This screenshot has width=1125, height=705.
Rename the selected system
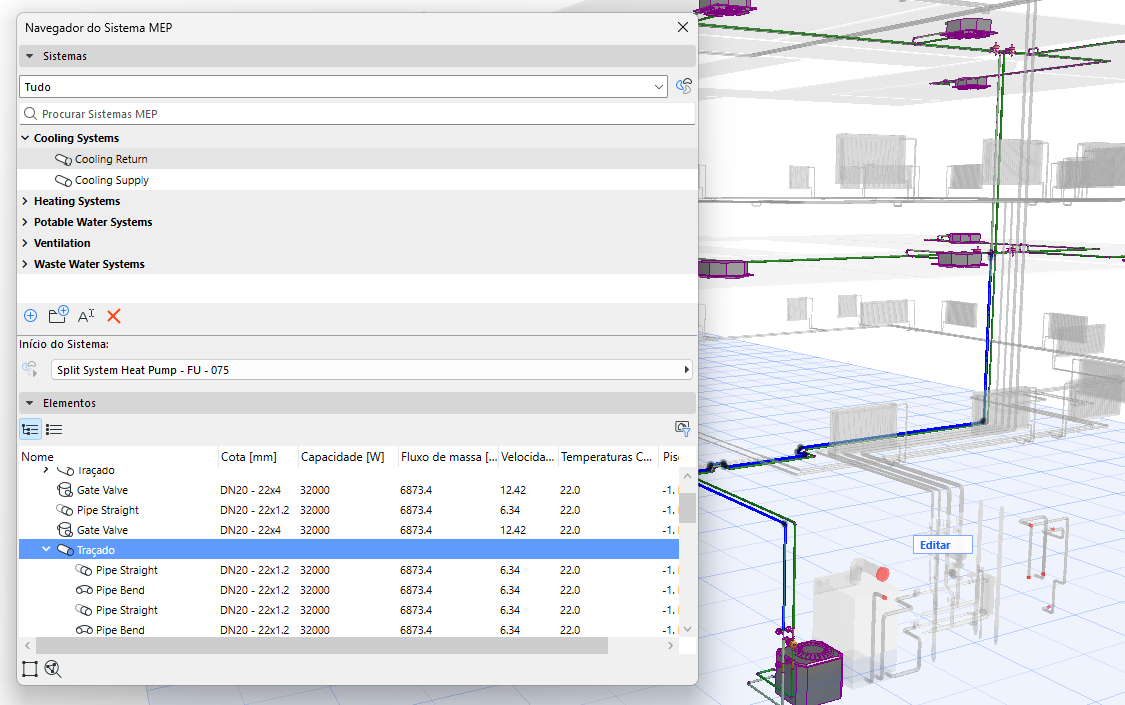coord(86,316)
